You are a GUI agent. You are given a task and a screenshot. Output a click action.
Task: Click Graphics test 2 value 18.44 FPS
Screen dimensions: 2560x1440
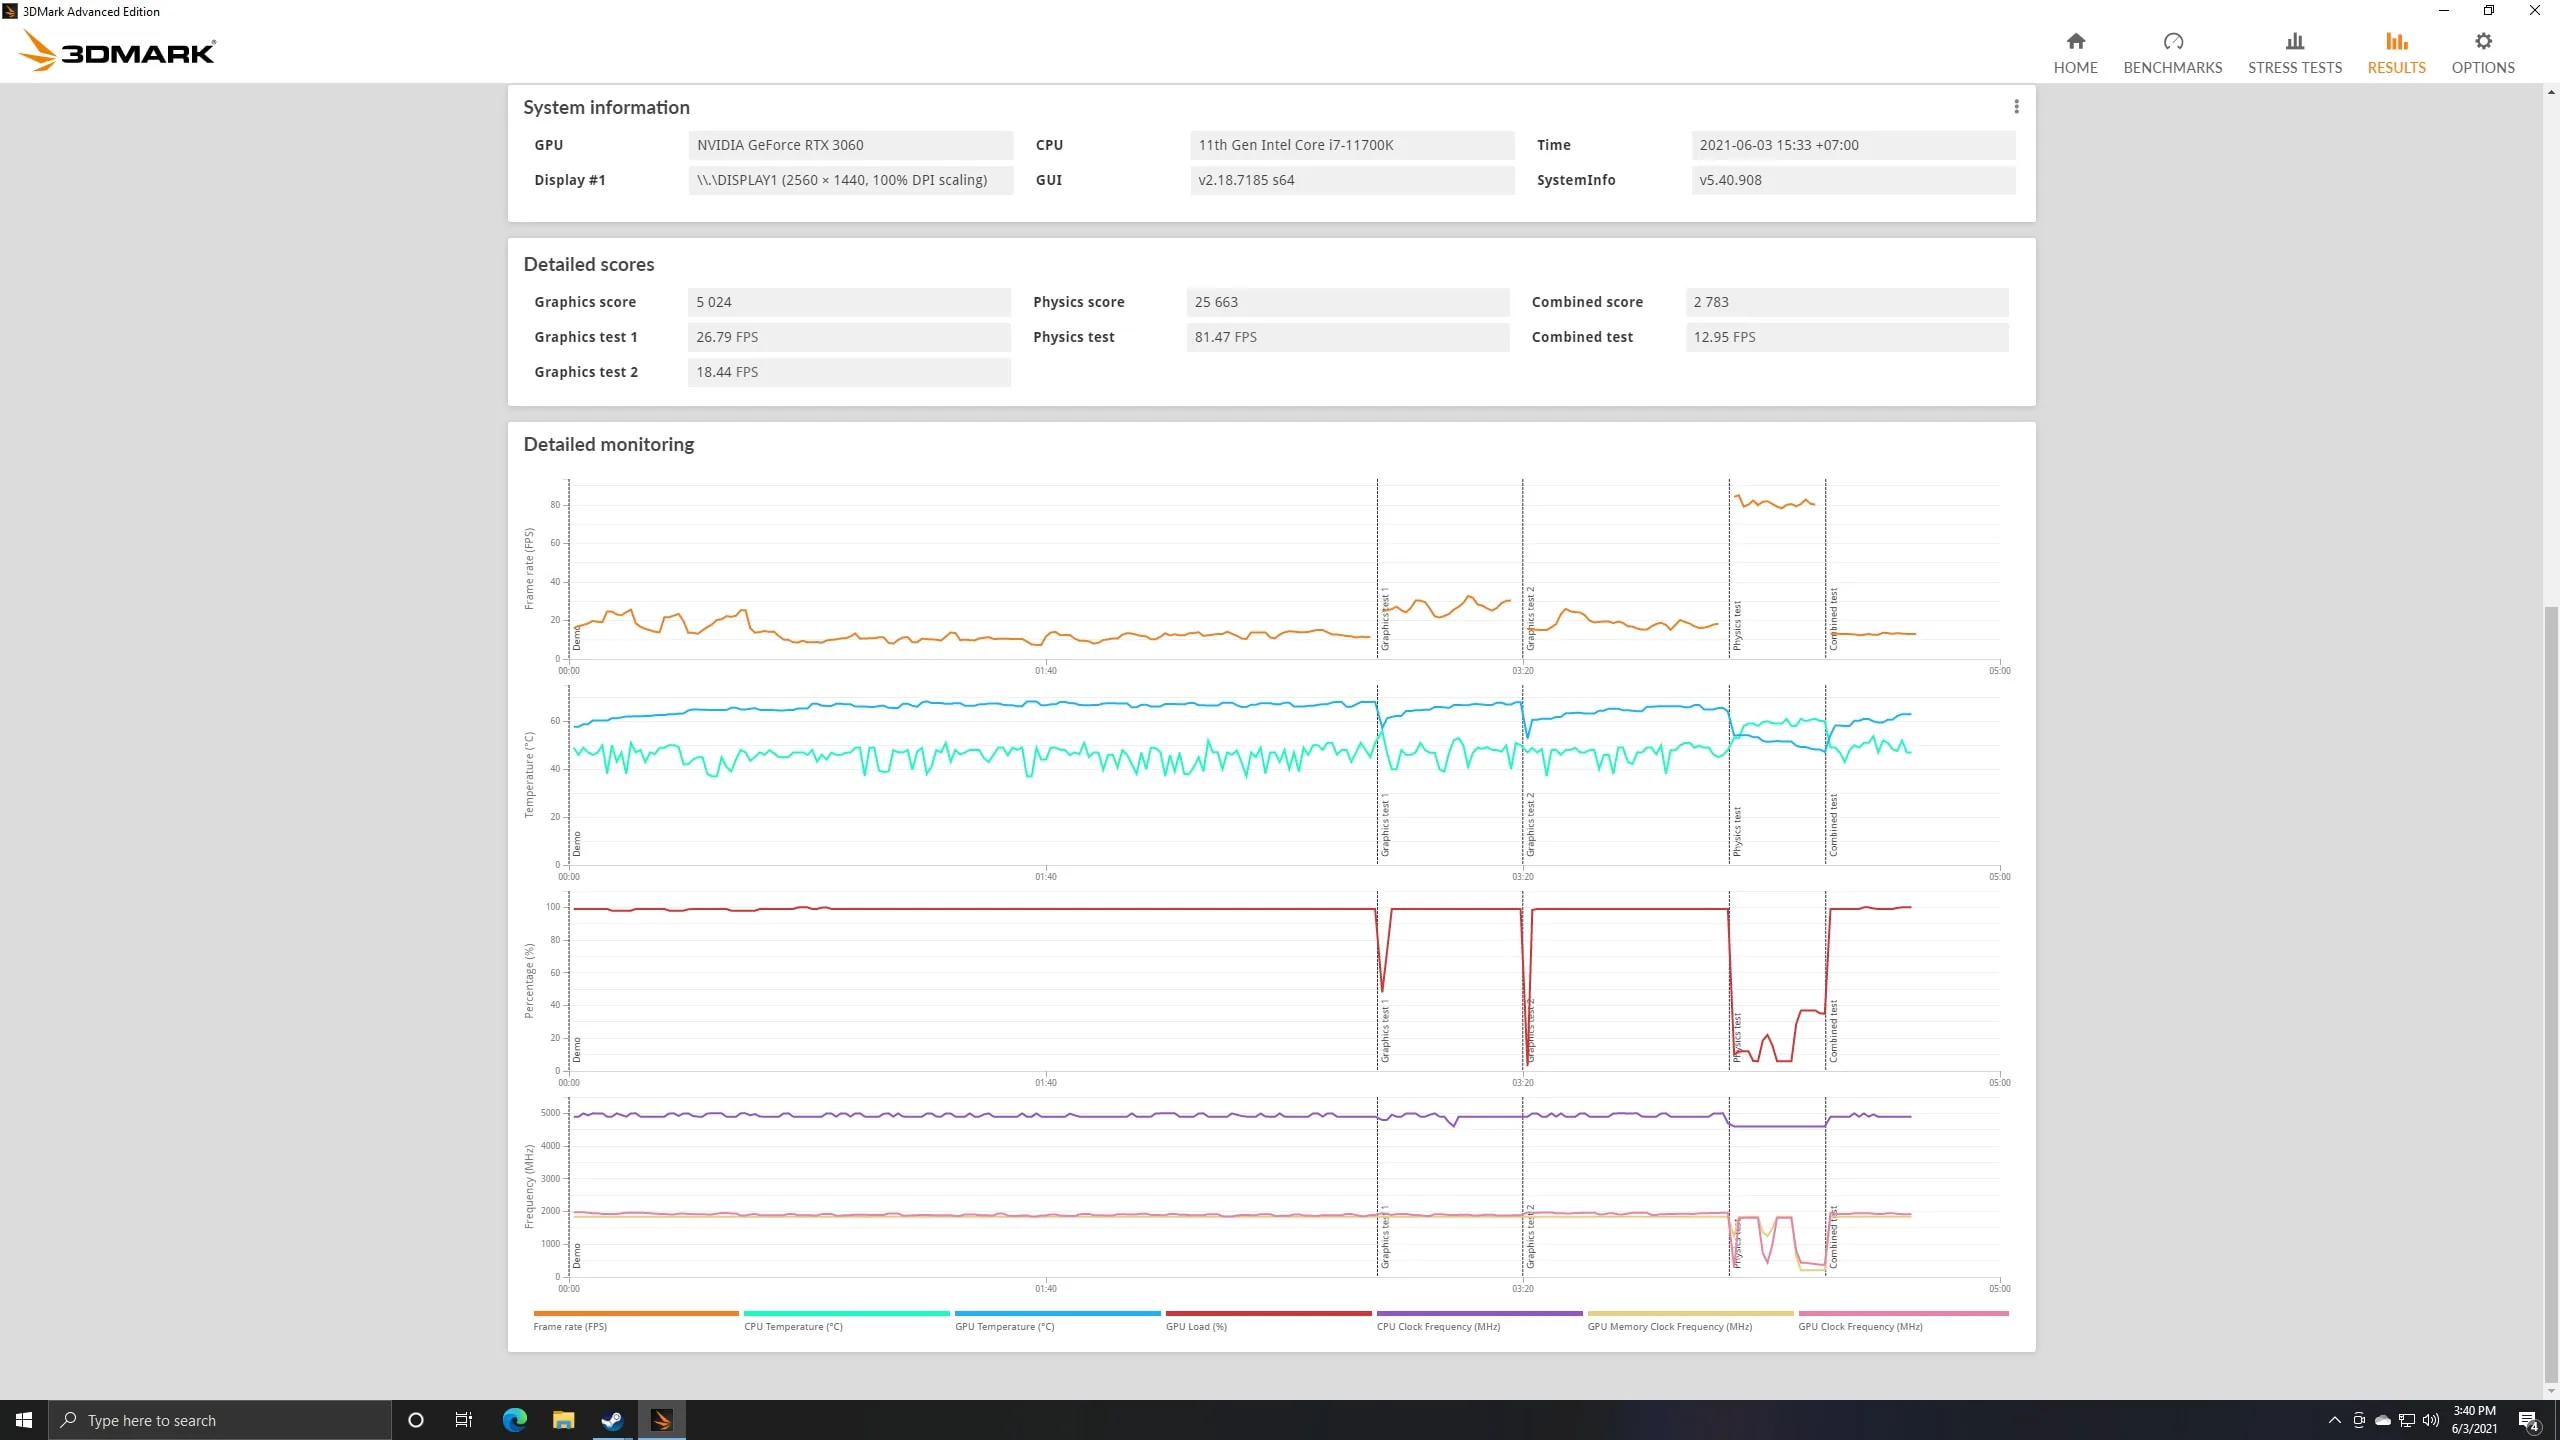pyautogui.click(x=849, y=372)
